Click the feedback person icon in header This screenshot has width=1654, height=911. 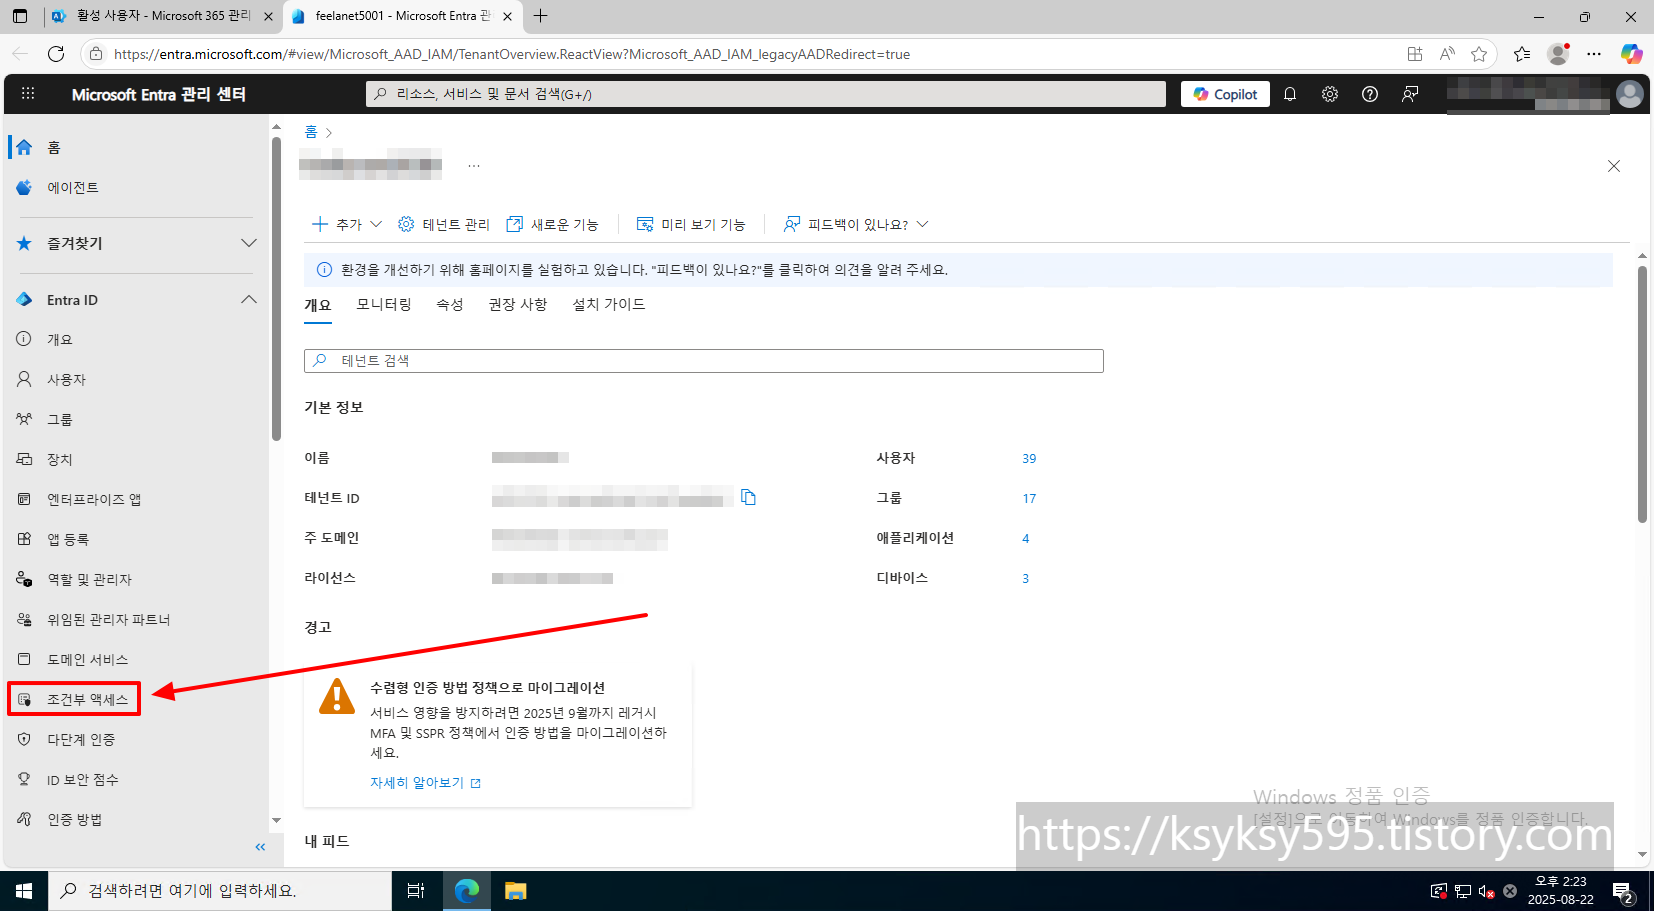(x=1410, y=94)
